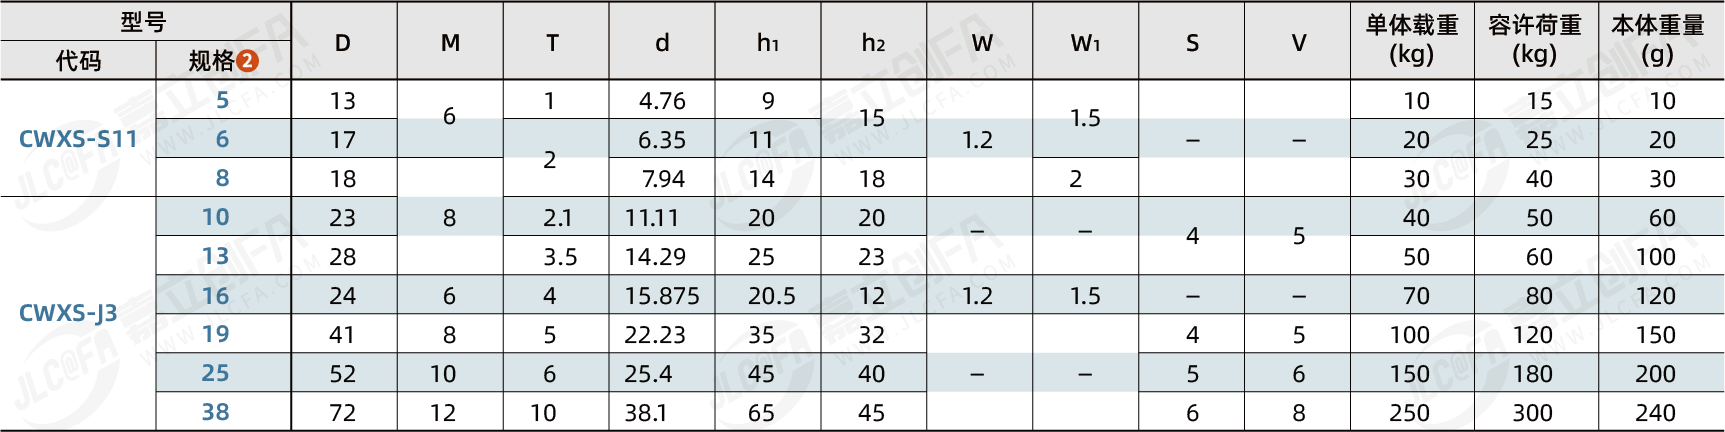Image resolution: width=1725 pixels, height=432 pixels.
Task: Click the D column header
Action: [343, 43]
